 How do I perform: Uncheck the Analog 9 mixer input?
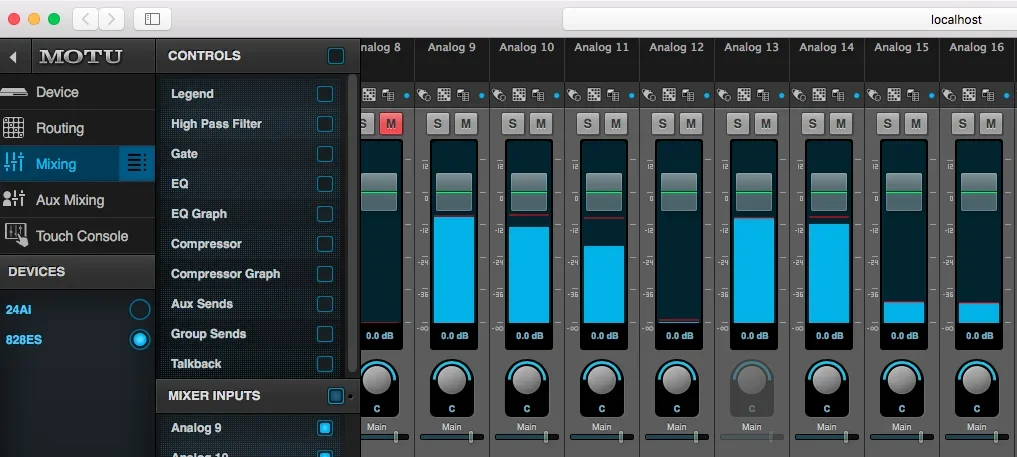tap(325, 428)
